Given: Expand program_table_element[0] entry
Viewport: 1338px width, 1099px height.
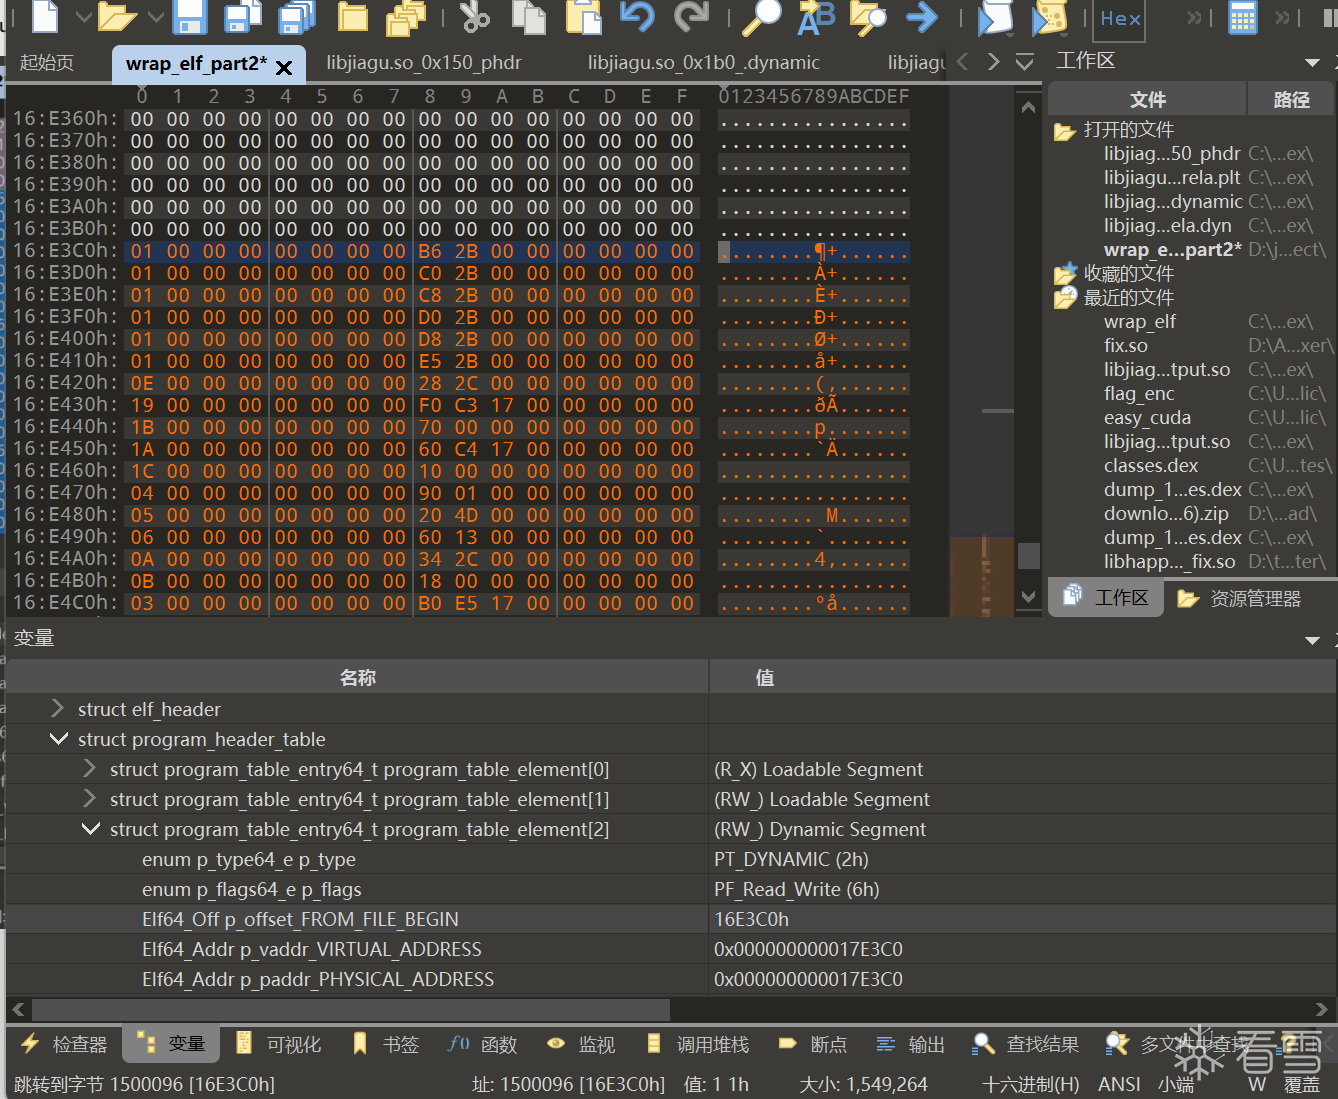Looking at the screenshot, I should (90, 768).
